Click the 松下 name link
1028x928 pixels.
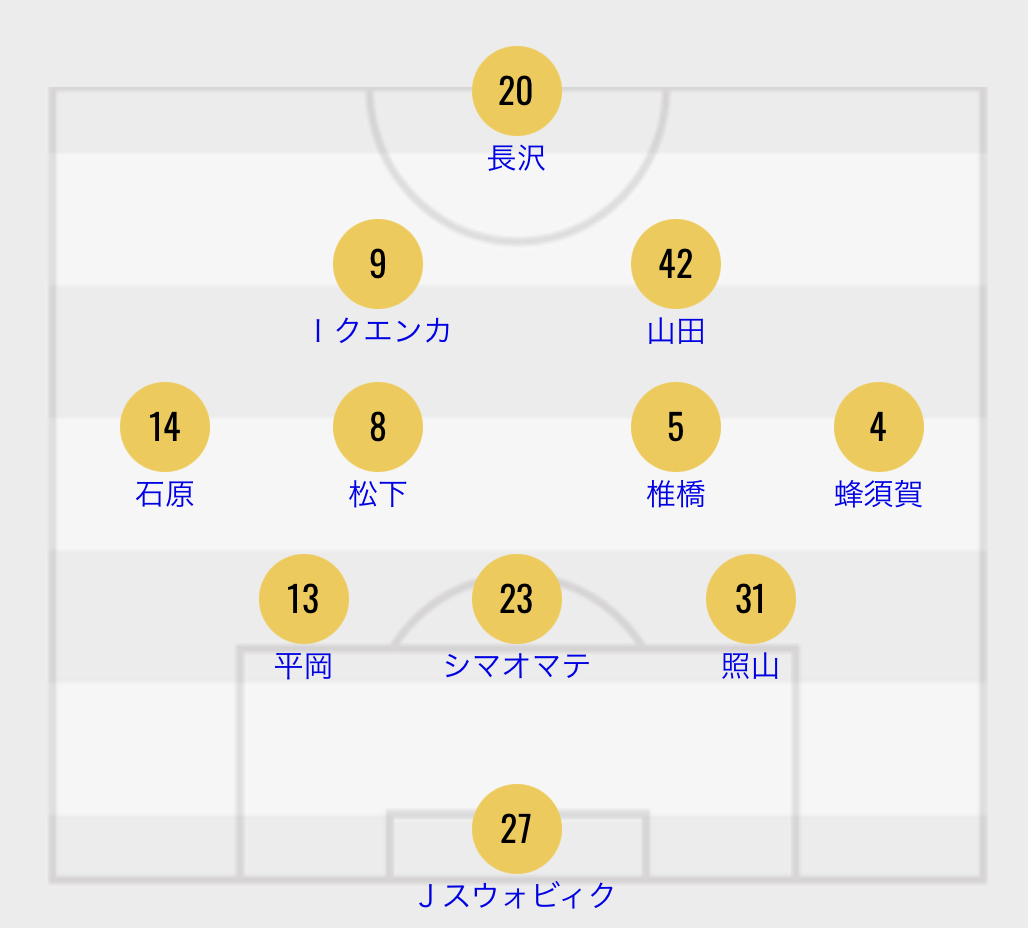[377, 494]
